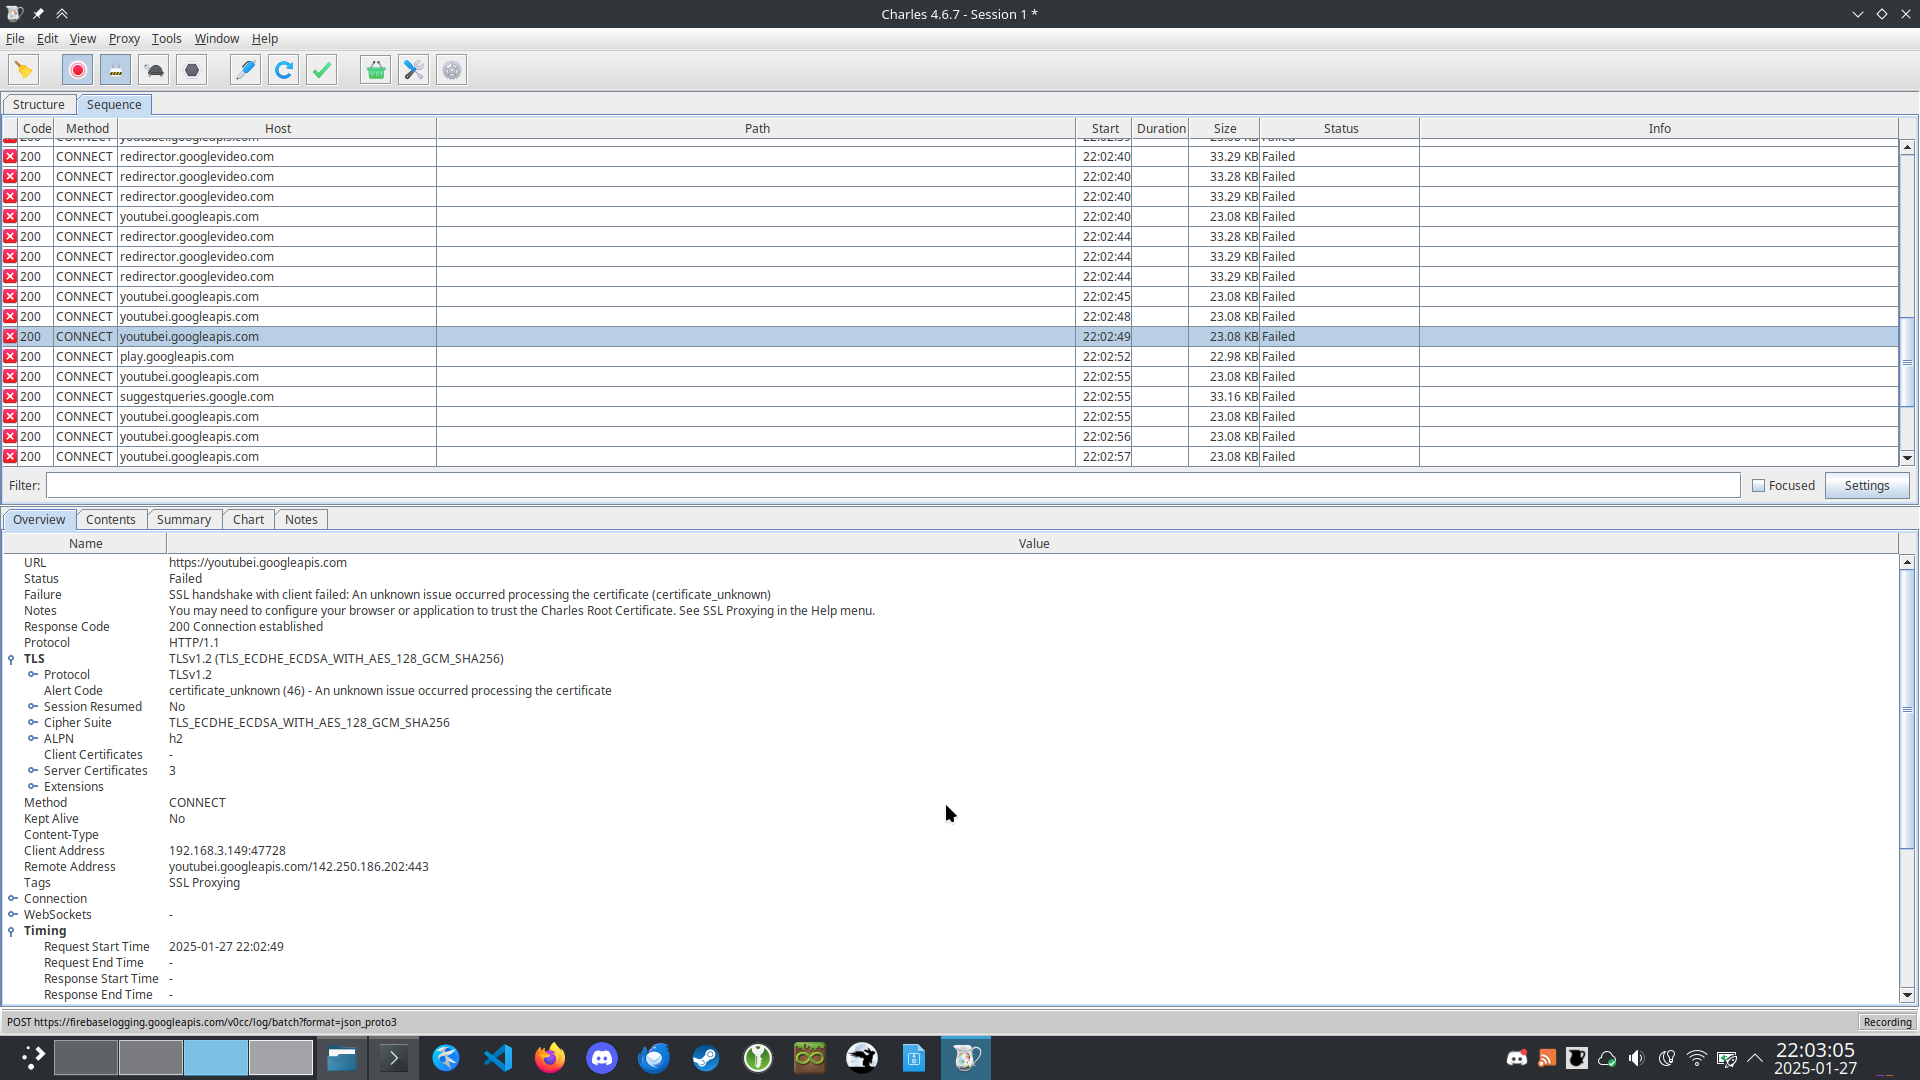1920x1080 pixels.
Task: Open the Proxy menu
Action: click(x=124, y=38)
